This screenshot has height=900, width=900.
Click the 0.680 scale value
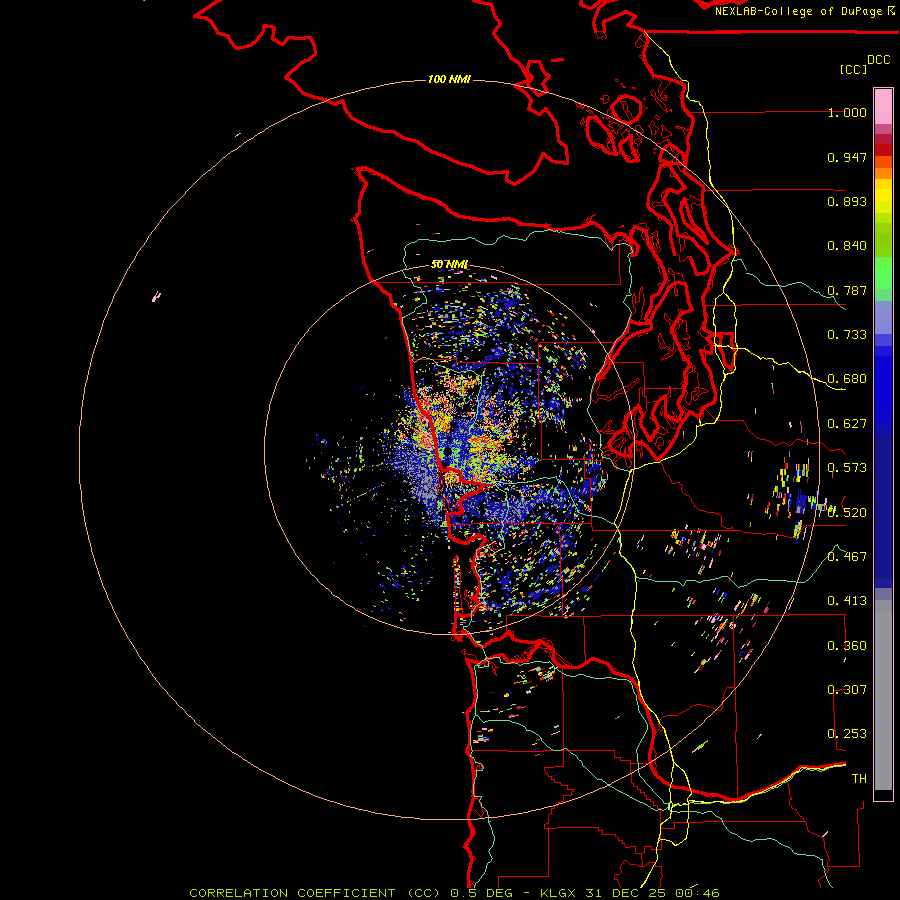[x=847, y=379]
